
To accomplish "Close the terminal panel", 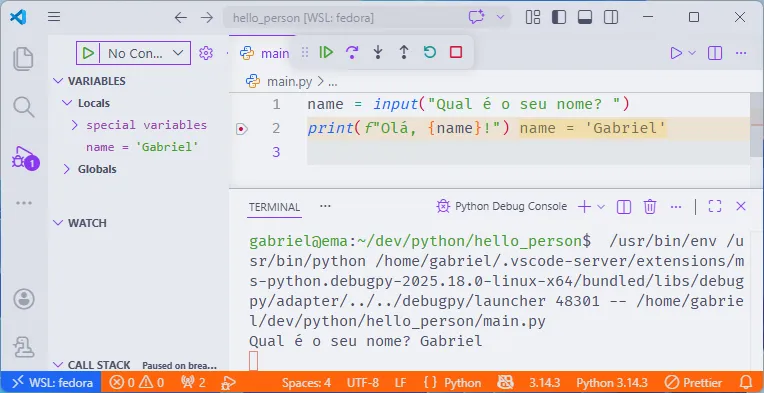I will (741, 206).
